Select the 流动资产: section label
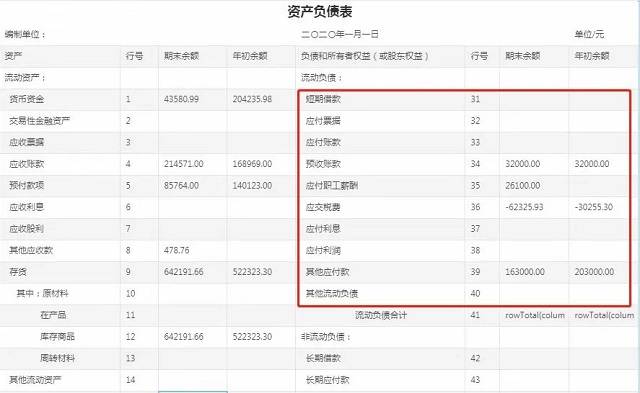 25,78
